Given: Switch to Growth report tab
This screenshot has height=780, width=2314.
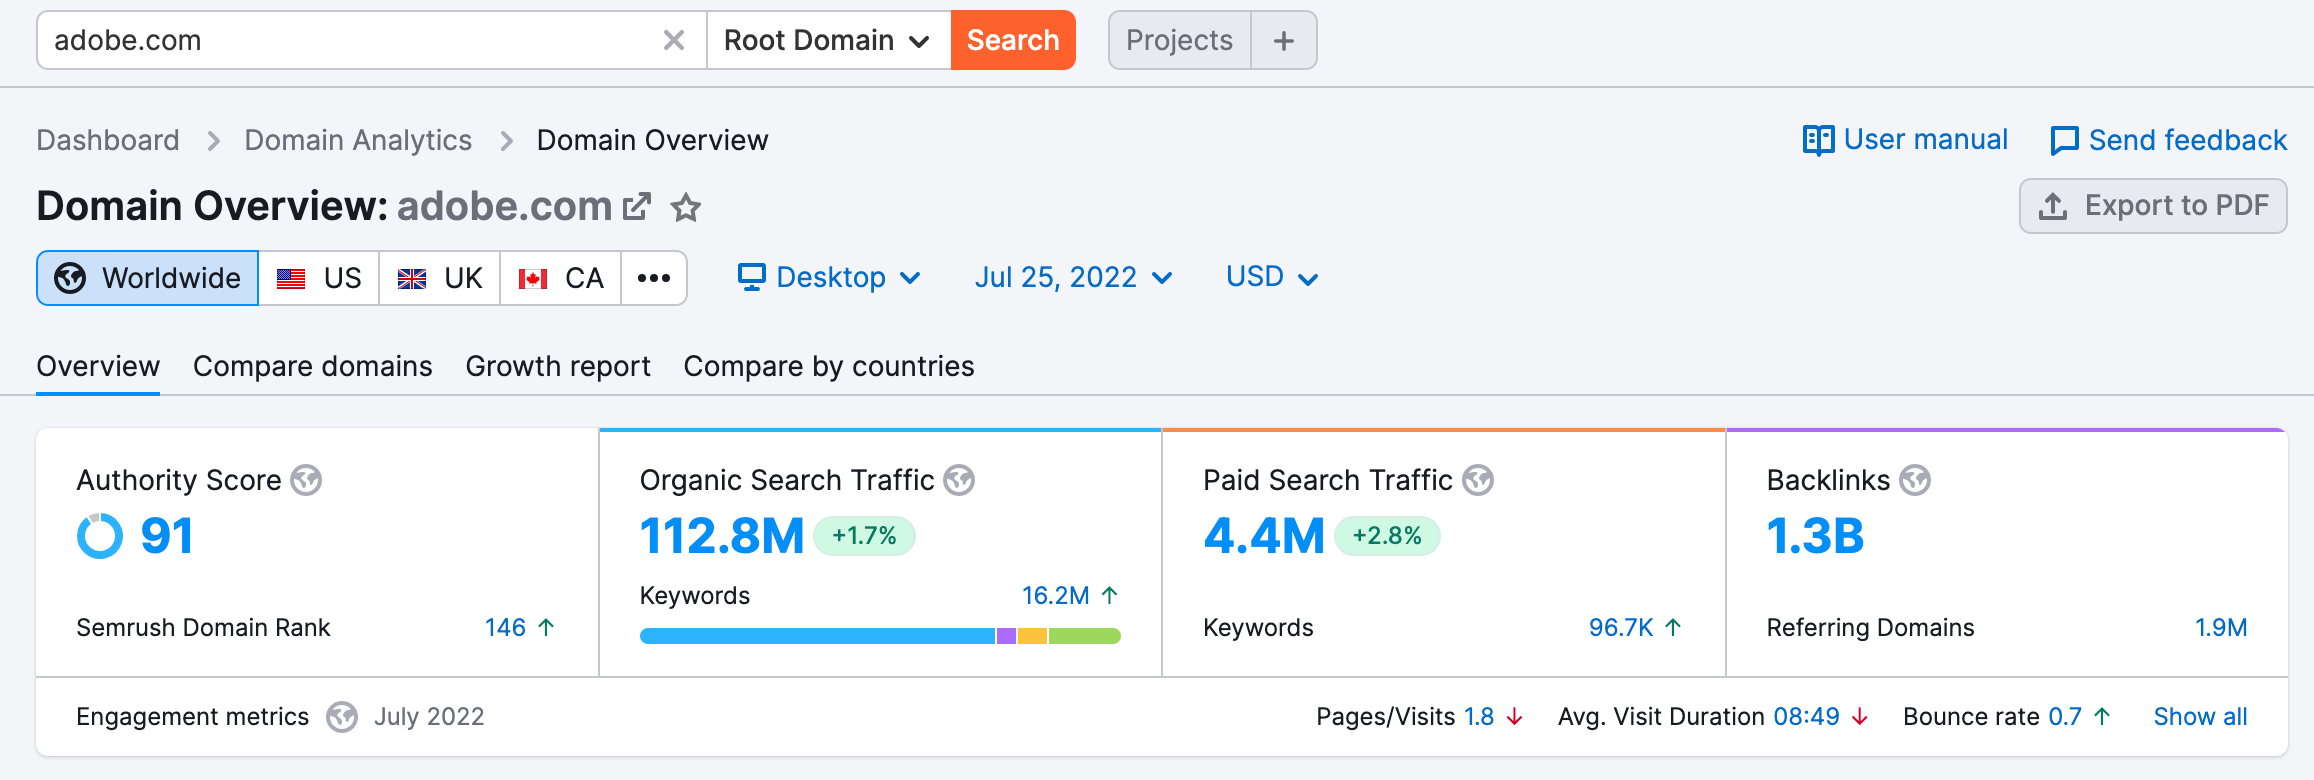Looking at the screenshot, I should (558, 366).
